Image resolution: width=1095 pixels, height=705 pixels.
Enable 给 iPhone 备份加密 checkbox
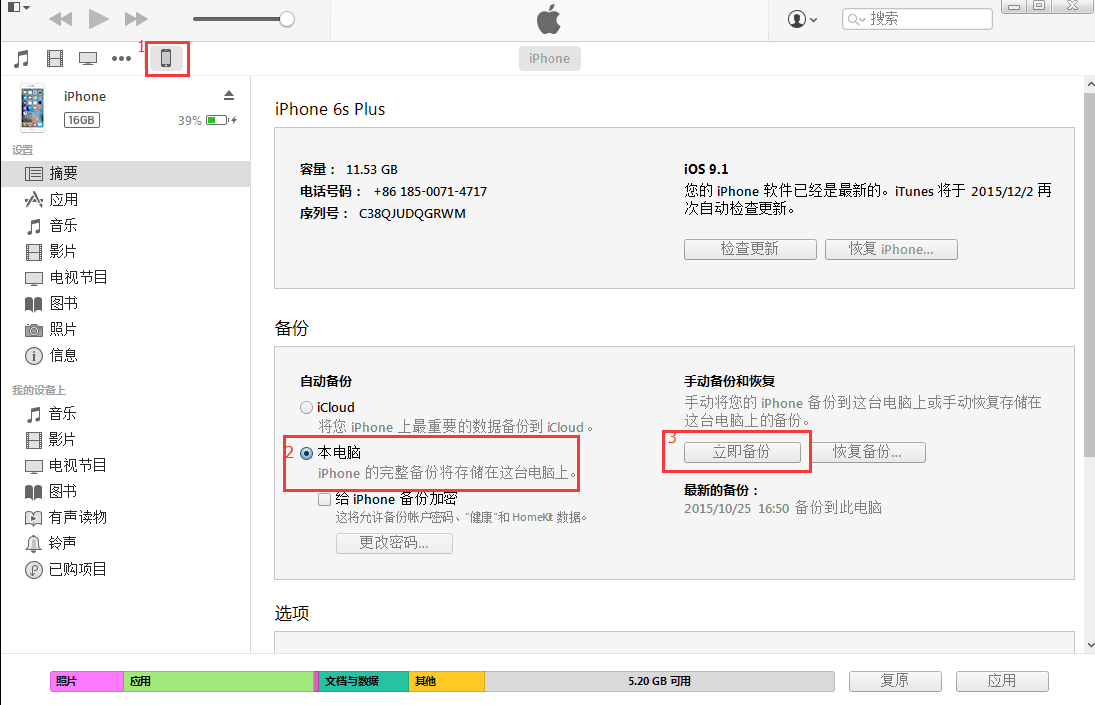(324, 499)
